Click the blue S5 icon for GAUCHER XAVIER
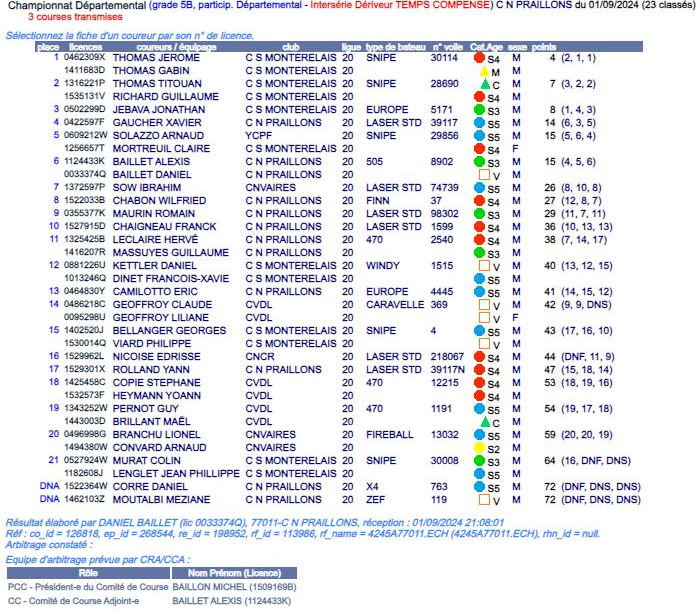The height and width of the screenshot is (610, 700). point(479,122)
